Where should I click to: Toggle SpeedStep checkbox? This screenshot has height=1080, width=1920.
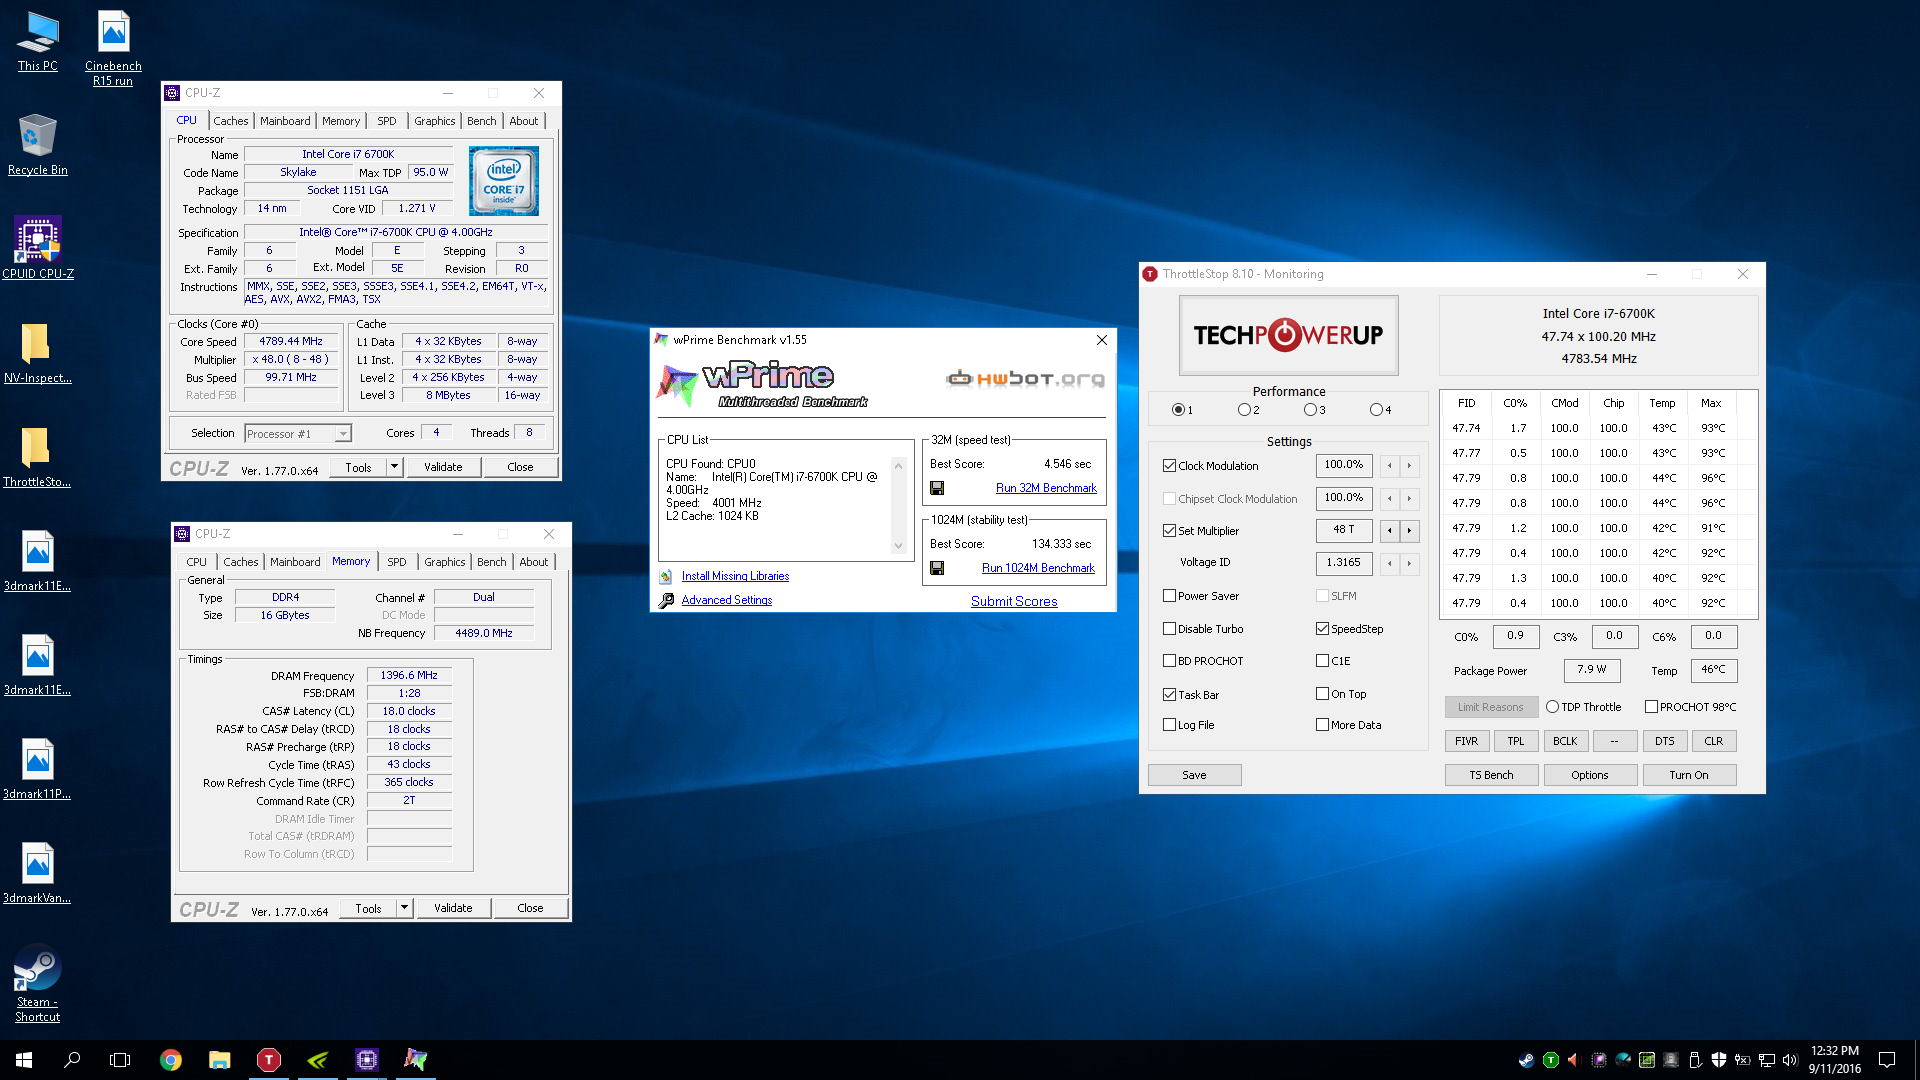(1322, 629)
